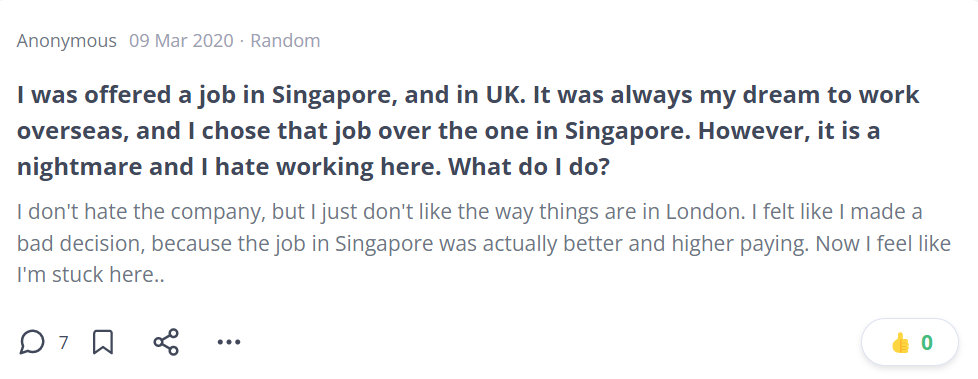
Task: Open the Anonymous author label
Action: pyautogui.click(x=67, y=41)
